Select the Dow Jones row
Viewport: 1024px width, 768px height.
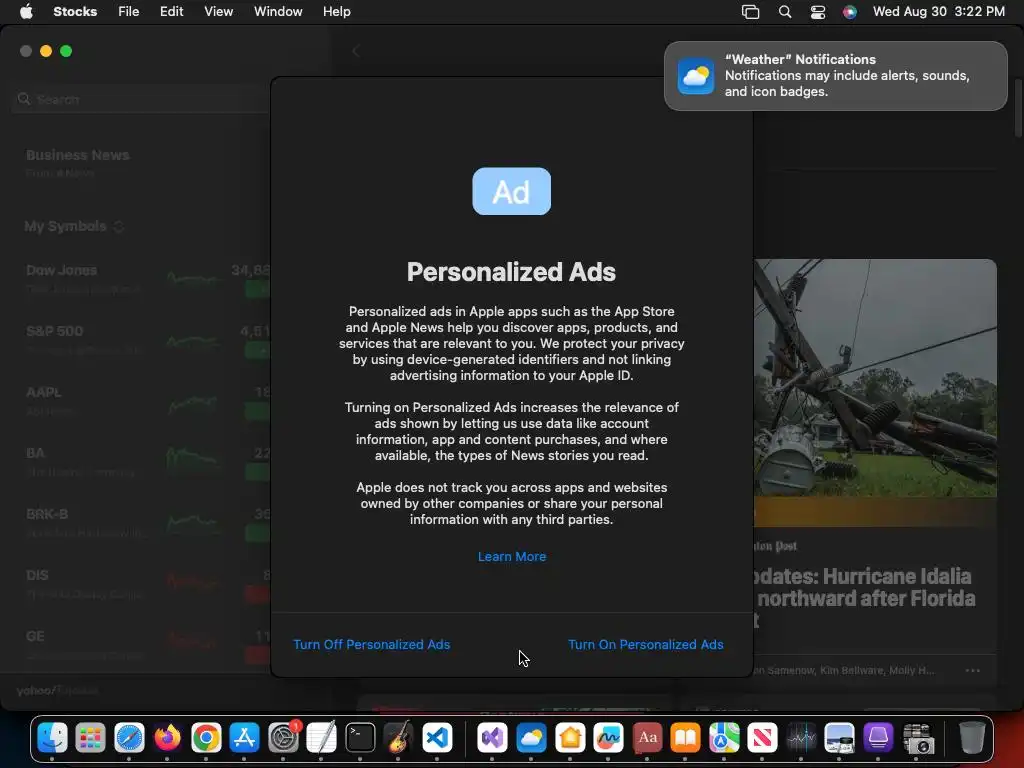[x=148, y=280]
